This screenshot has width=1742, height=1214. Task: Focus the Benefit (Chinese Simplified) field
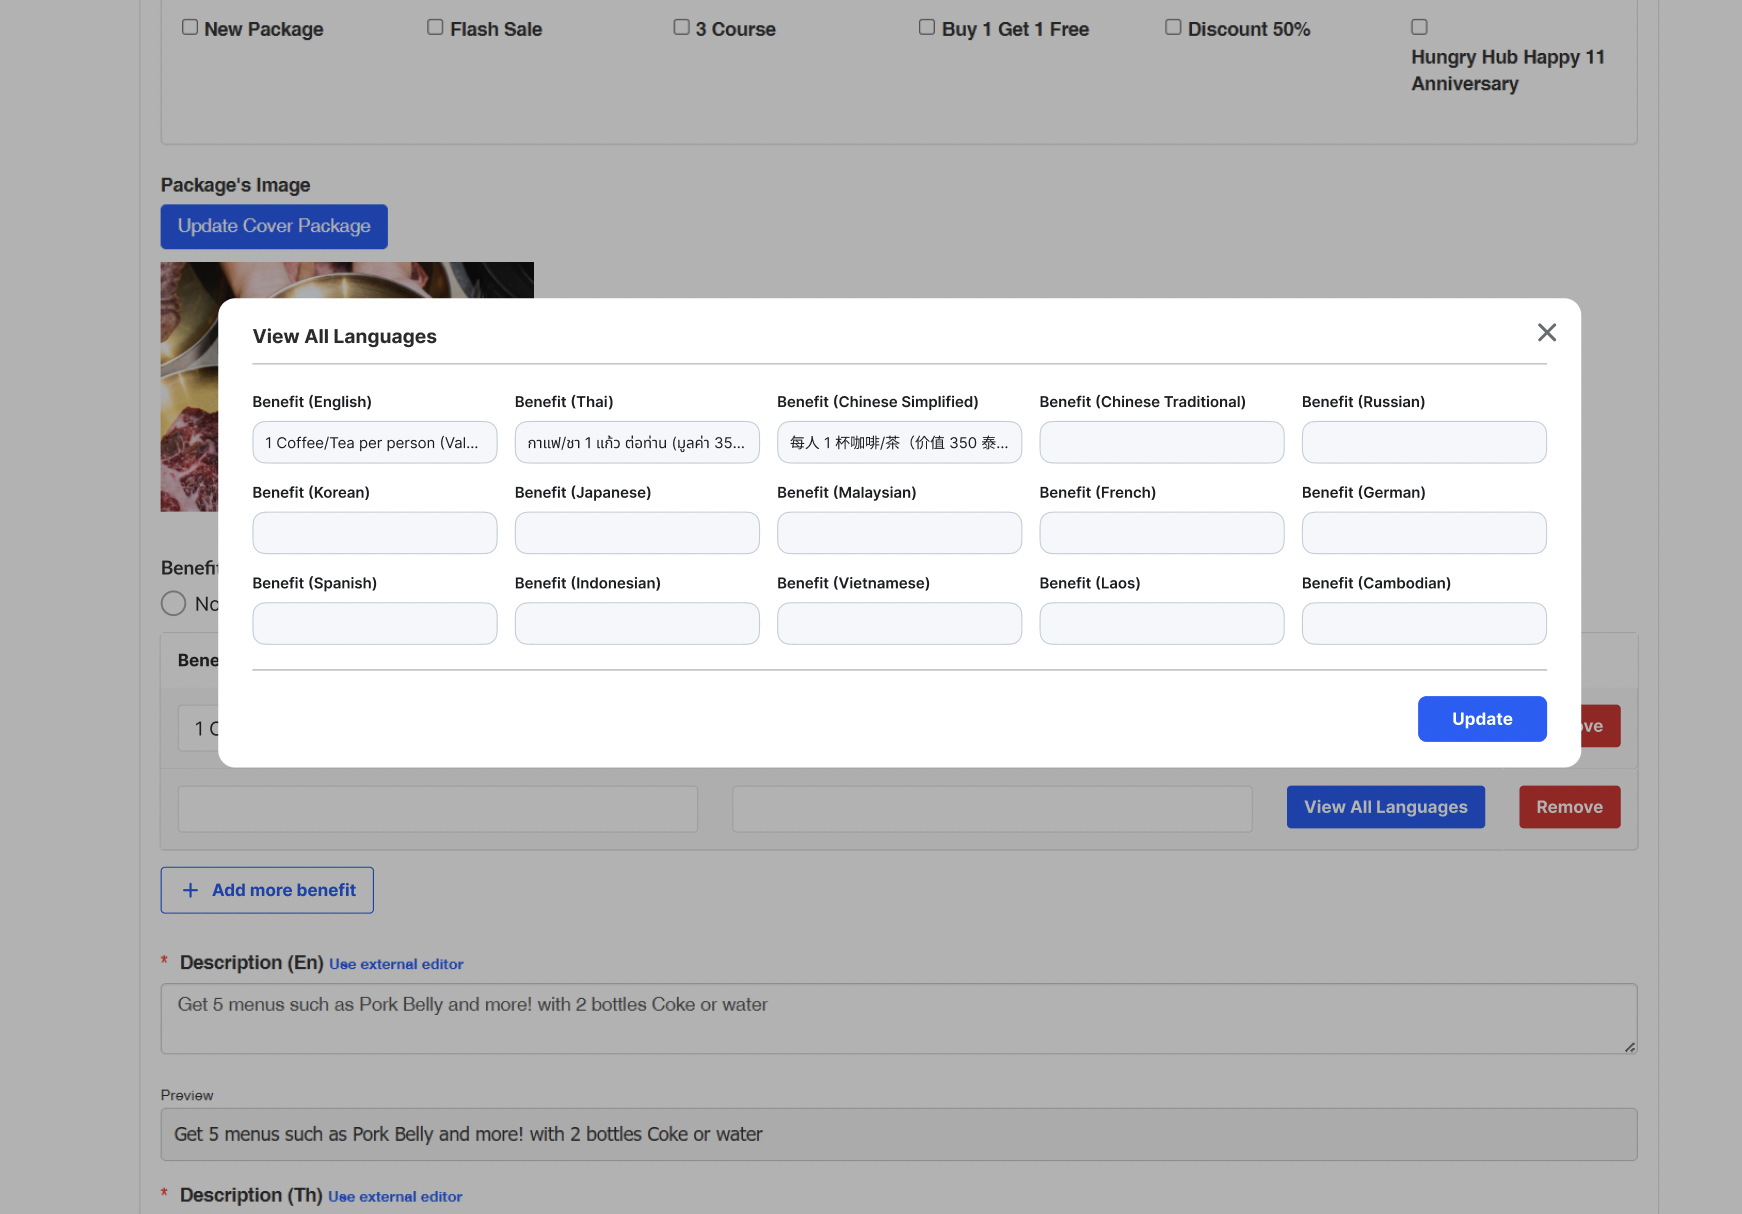[x=898, y=443]
